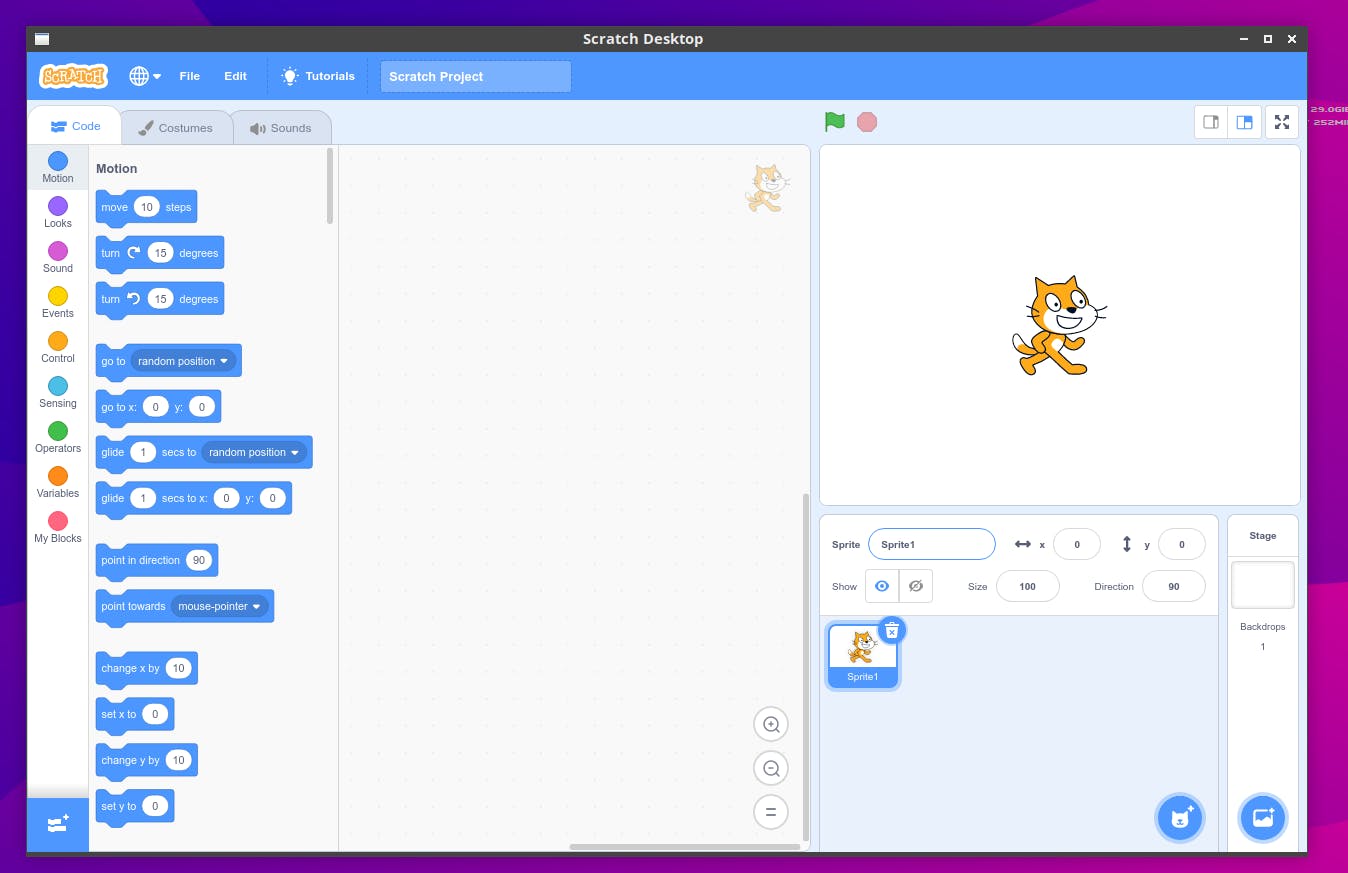Click the set y to 0 block
Viewport: 1348px width, 873px height.
[135, 807]
